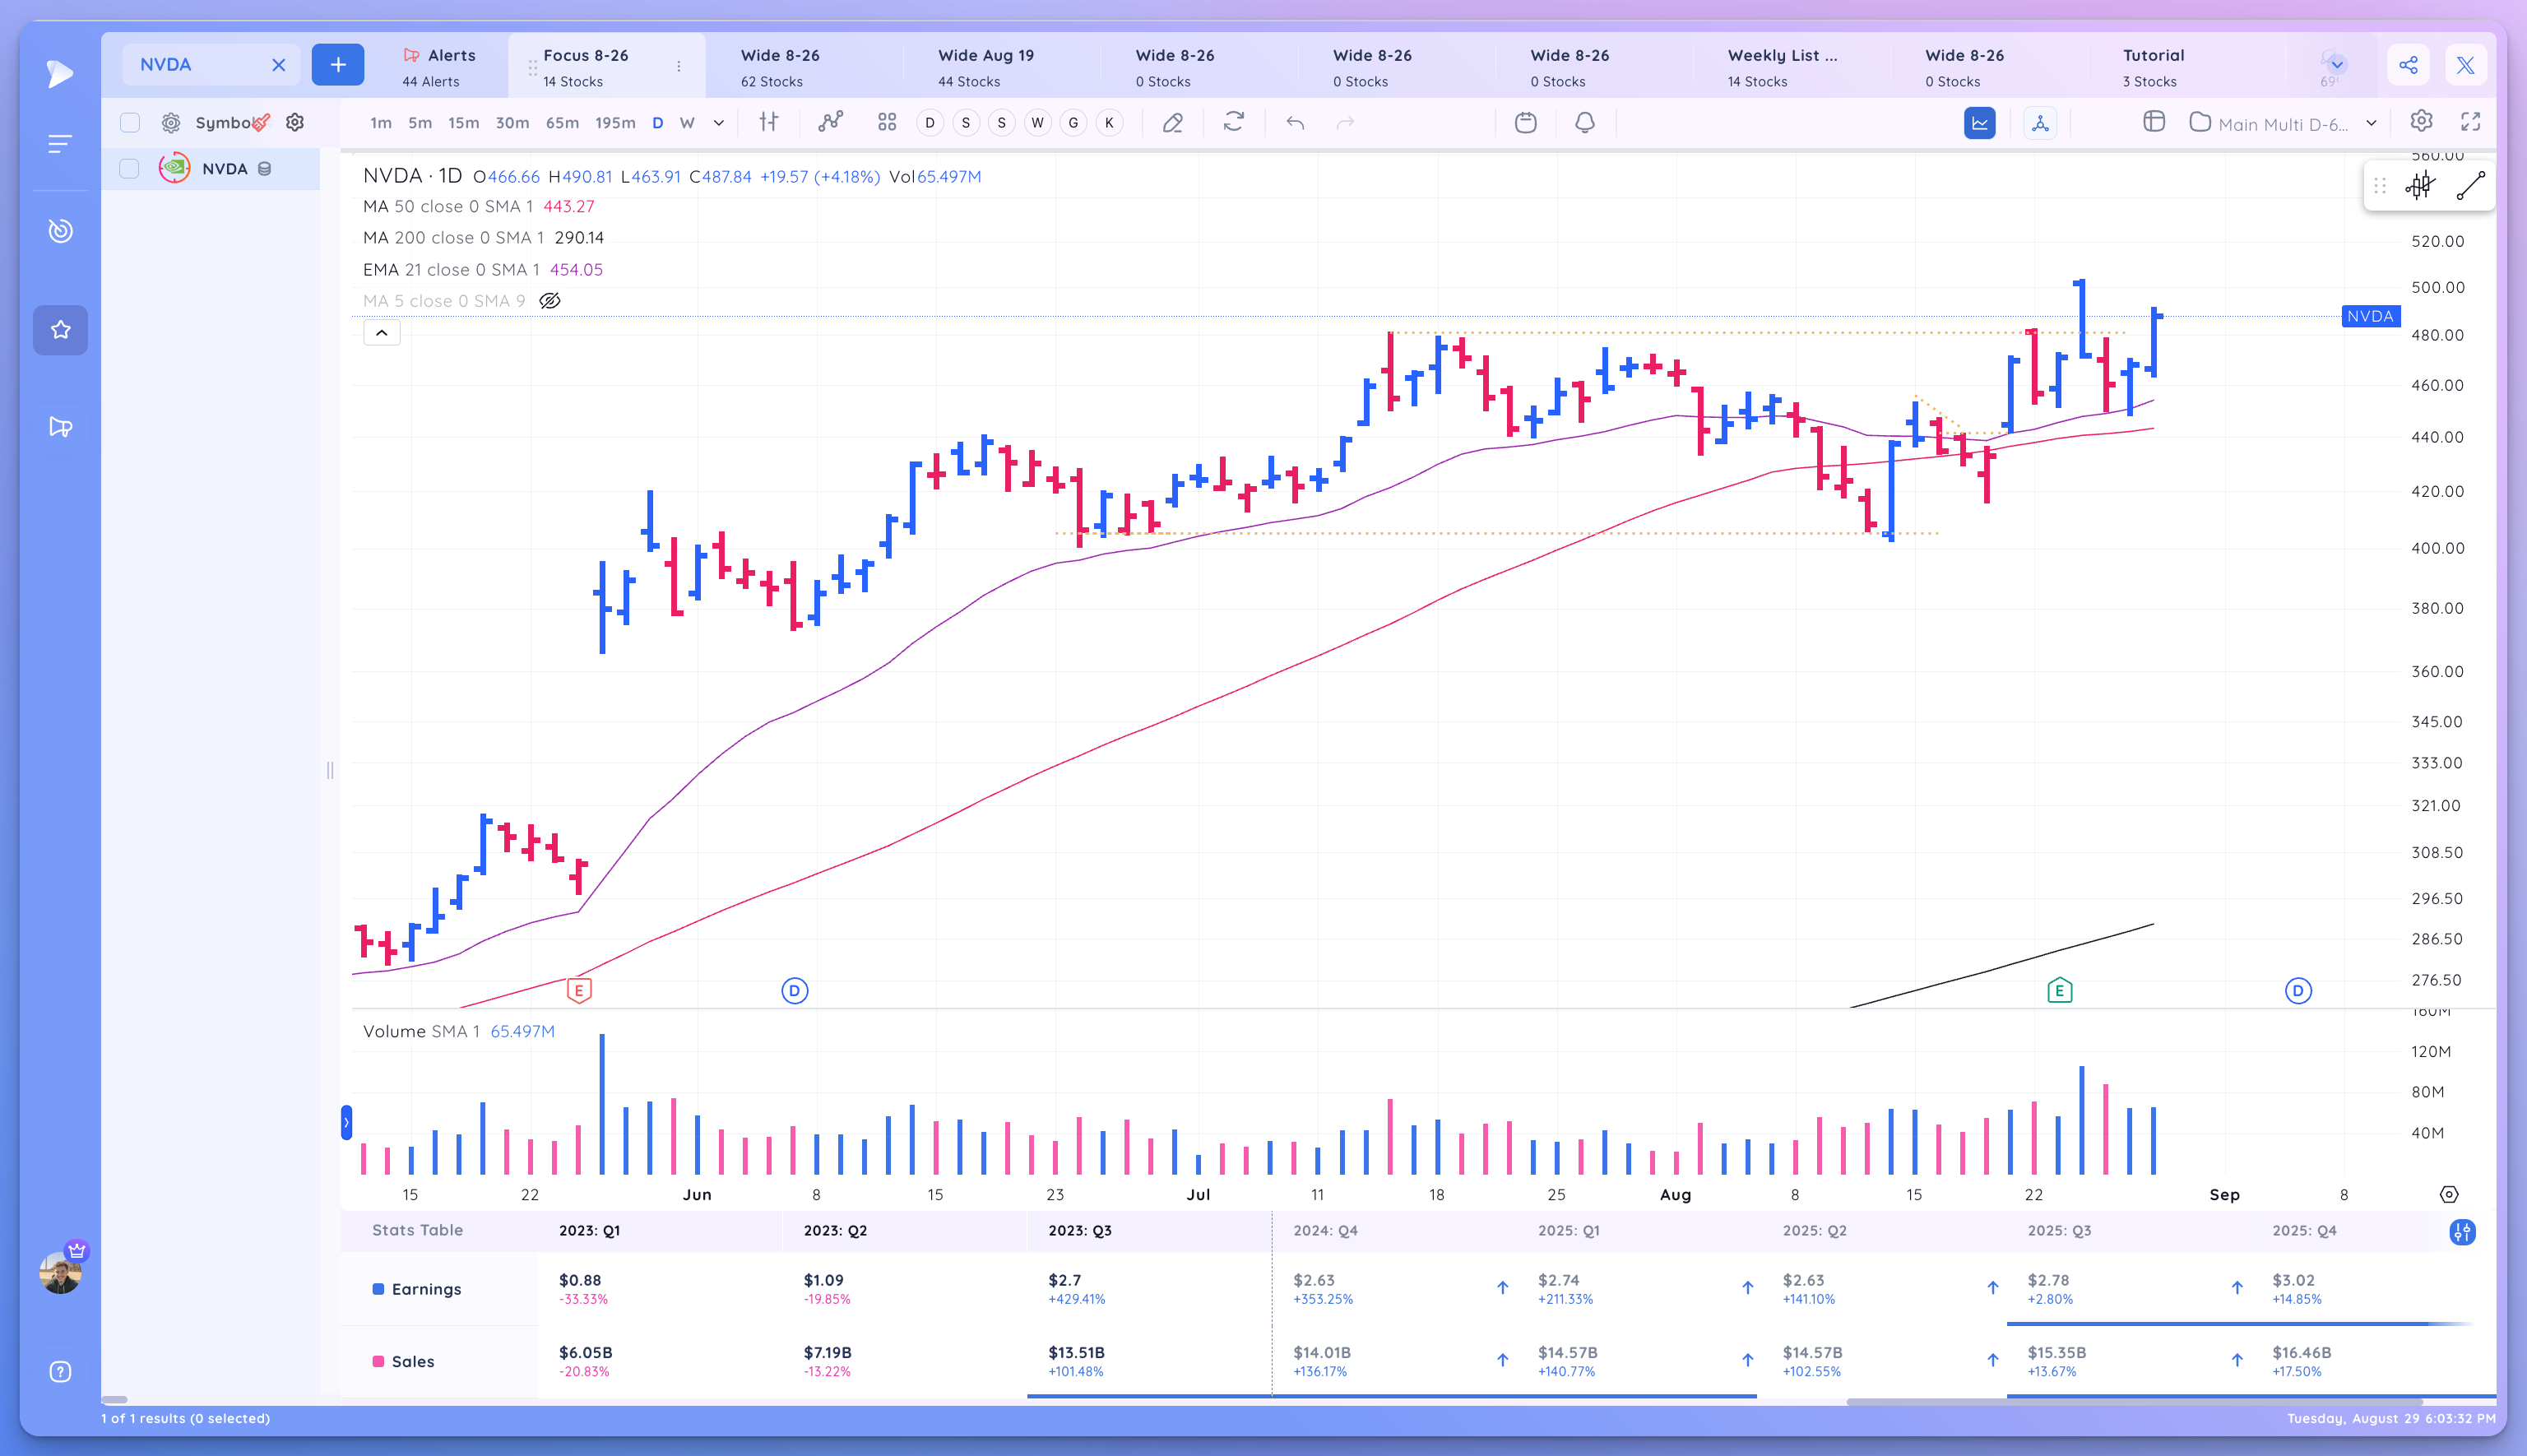Open the panel layout icon
This screenshot has width=2527, height=1456.
(x=2154, y=122)
